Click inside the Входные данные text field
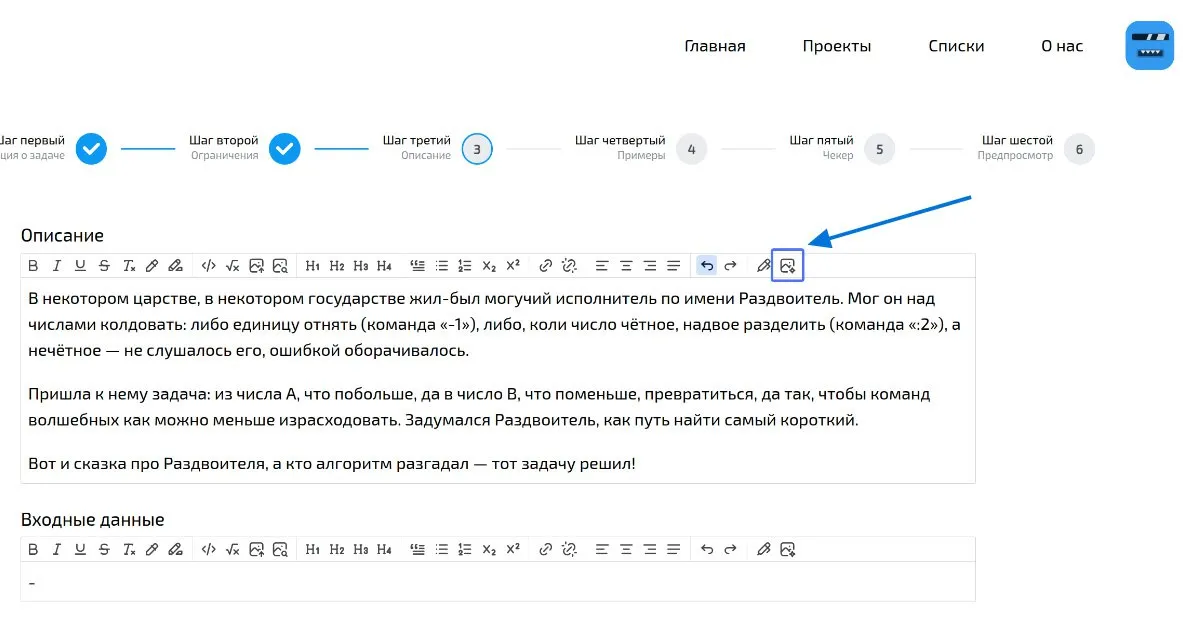The image size is (1183, 630). 400,583
